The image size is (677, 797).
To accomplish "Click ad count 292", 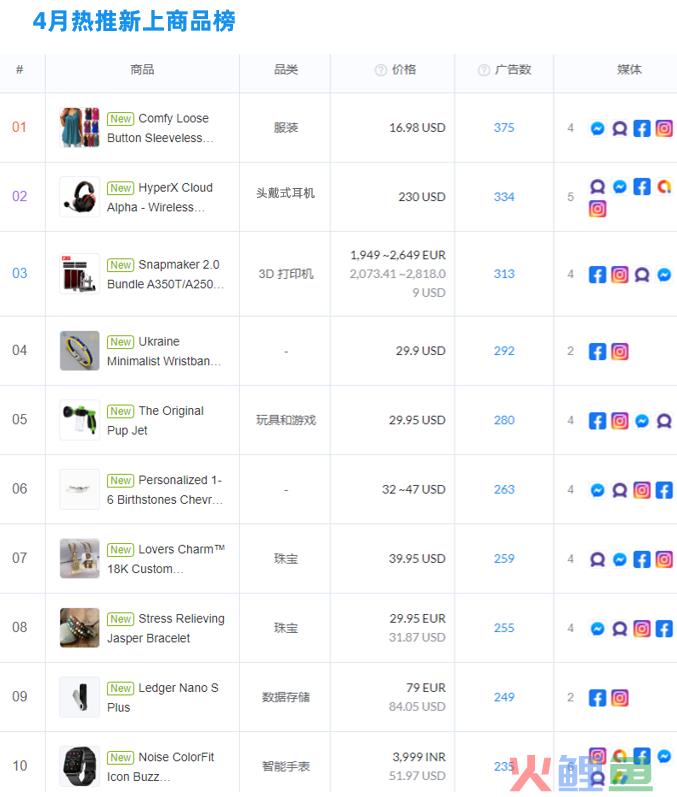I will [504, 351].
